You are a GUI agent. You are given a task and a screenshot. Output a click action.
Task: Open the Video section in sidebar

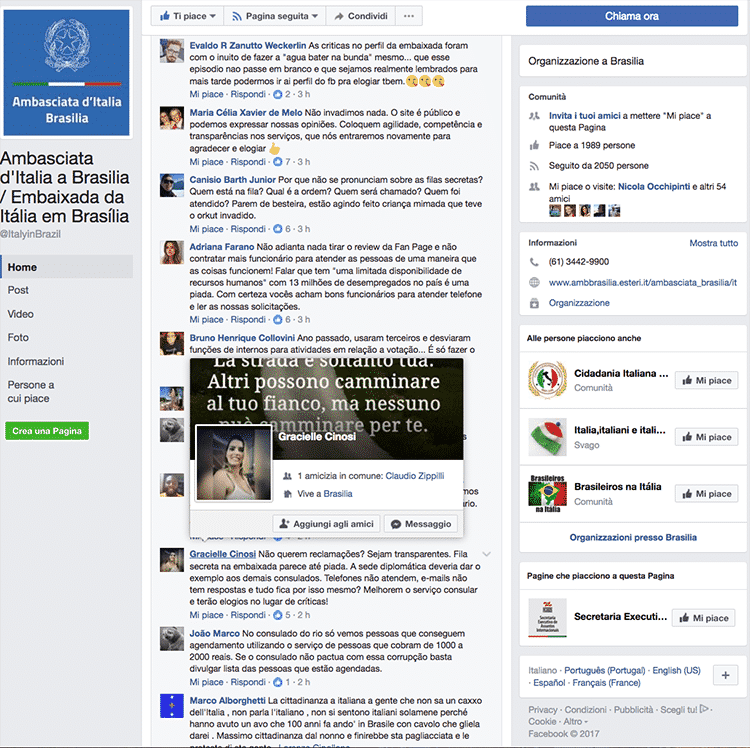point(21,314)
